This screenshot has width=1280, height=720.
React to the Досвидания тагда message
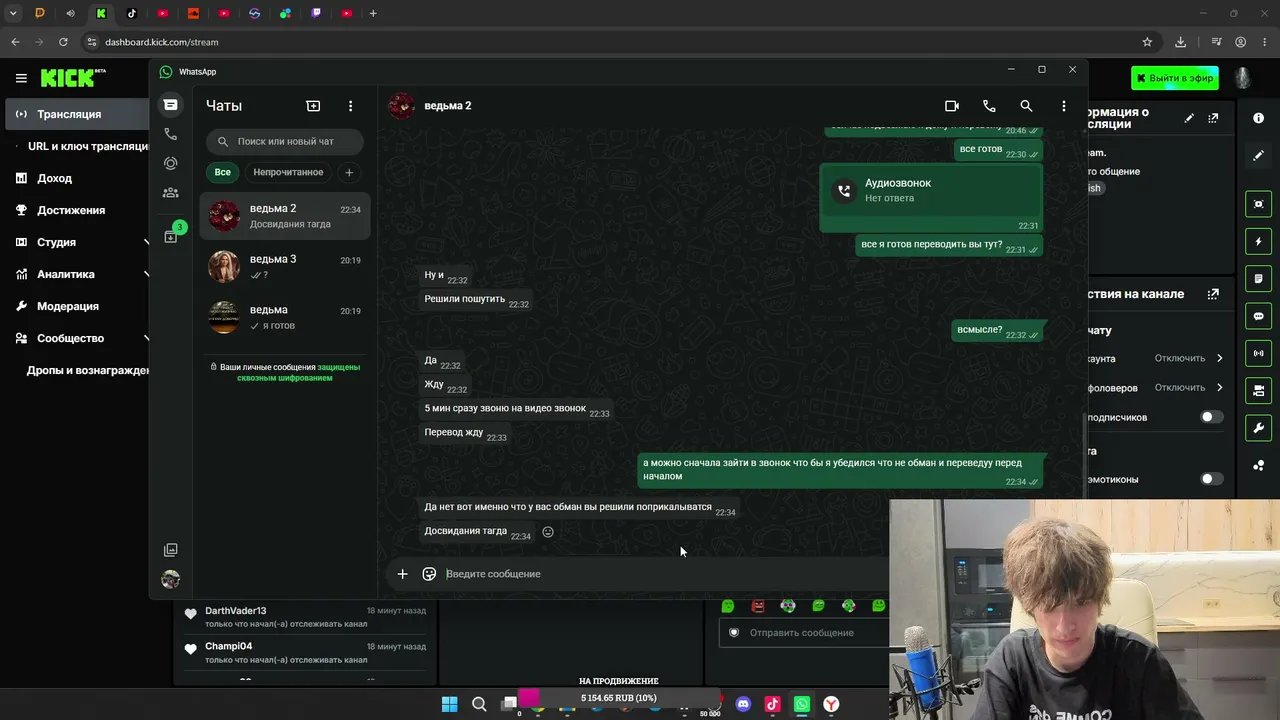[x=548, y=532]
